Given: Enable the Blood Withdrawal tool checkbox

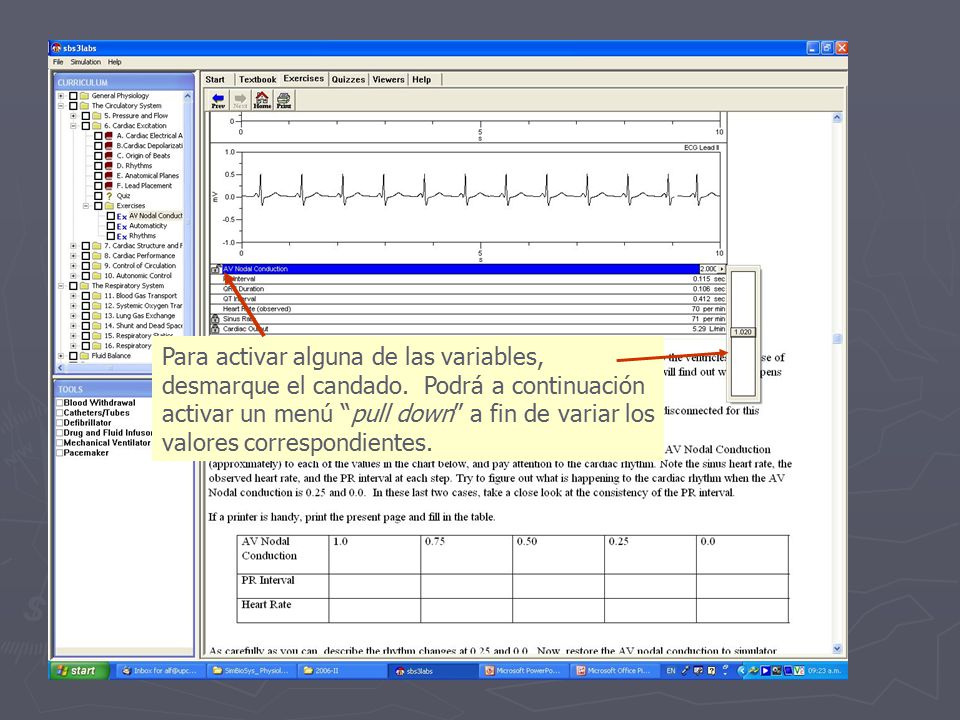Looking at the screenshot, I should [60, 403].
